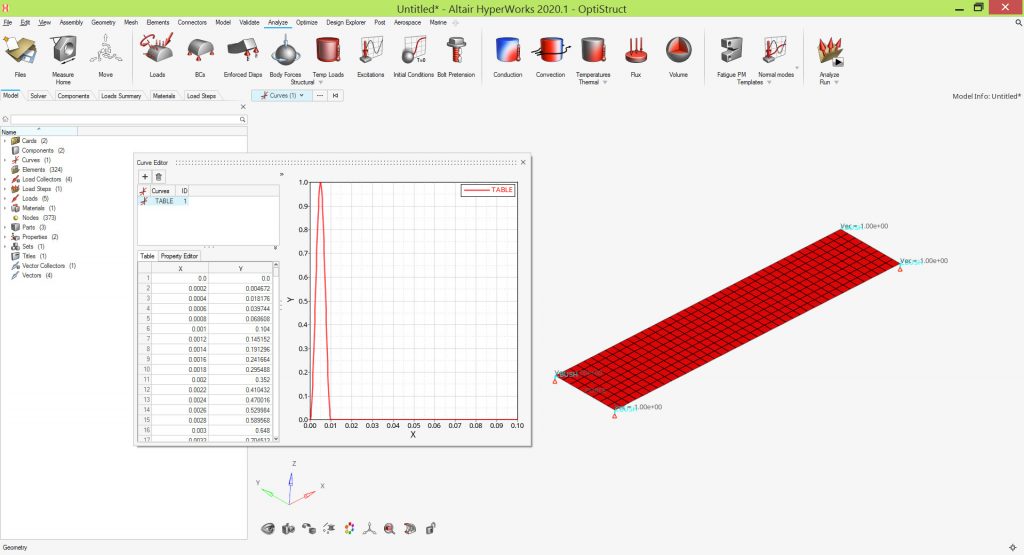Close the model browser panel
The image size is (1024, 555).
(x=243, y=107)
